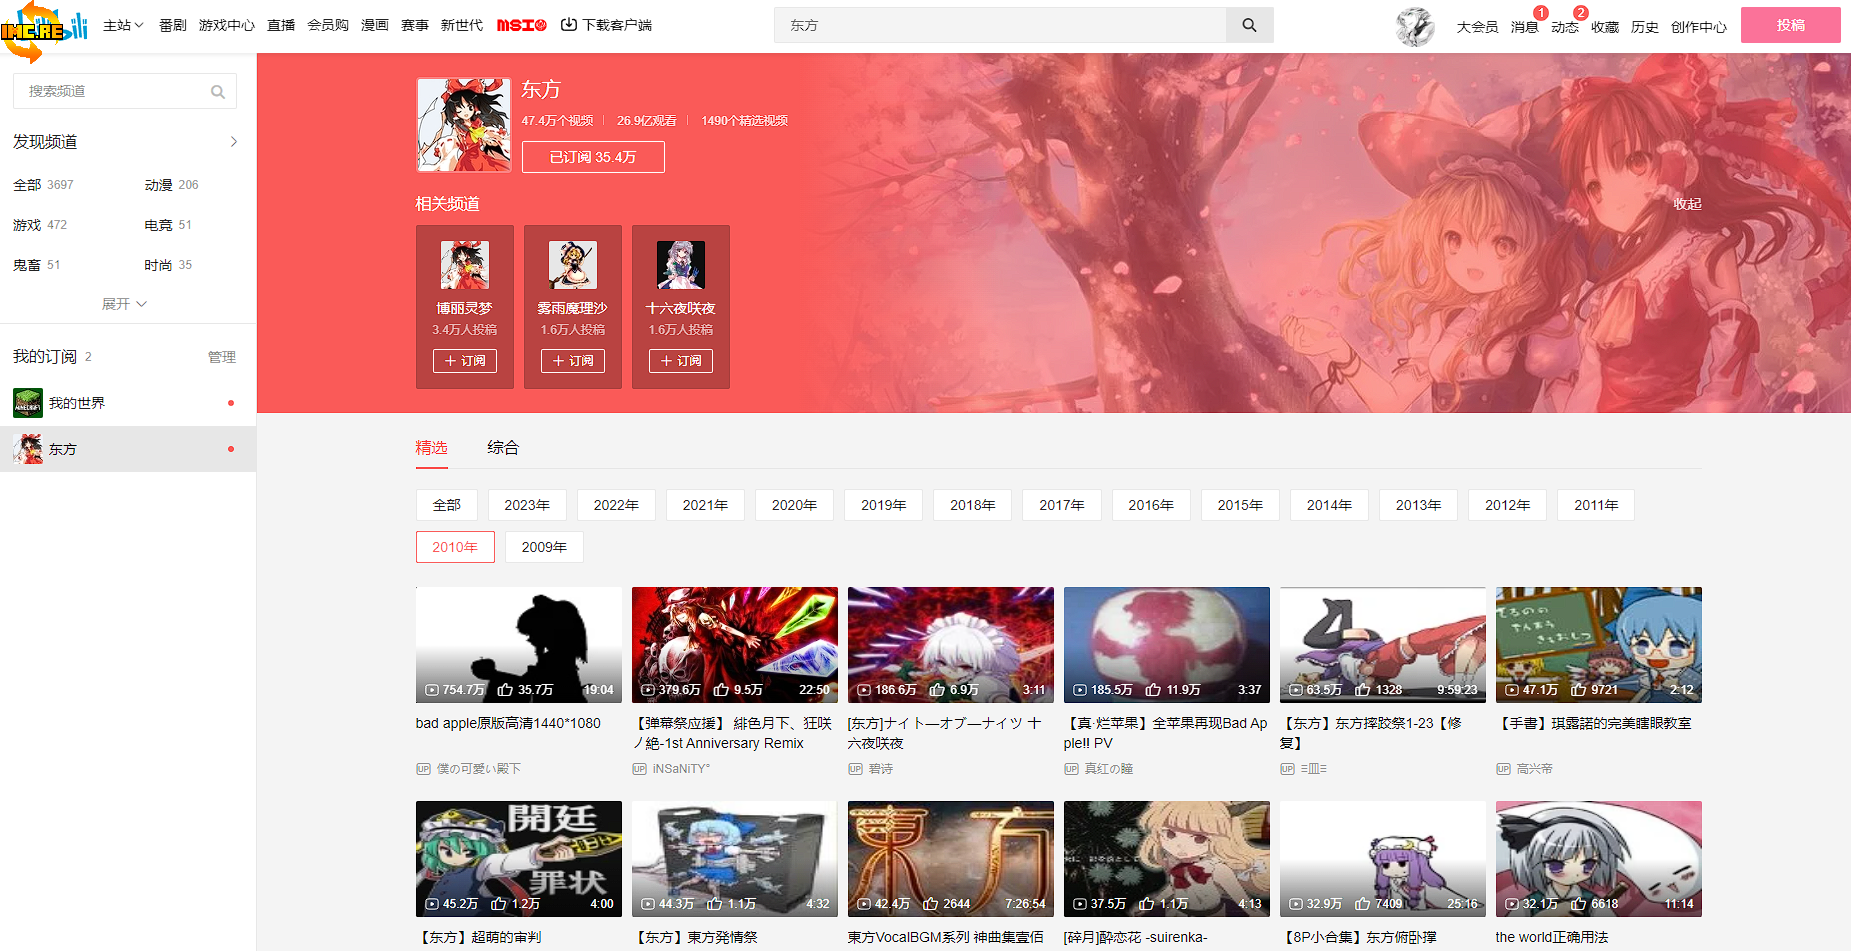Open the 我的世界 channel icon in subscriptions
Viewport: 1851px width, 951px height.
coord(28,403)
